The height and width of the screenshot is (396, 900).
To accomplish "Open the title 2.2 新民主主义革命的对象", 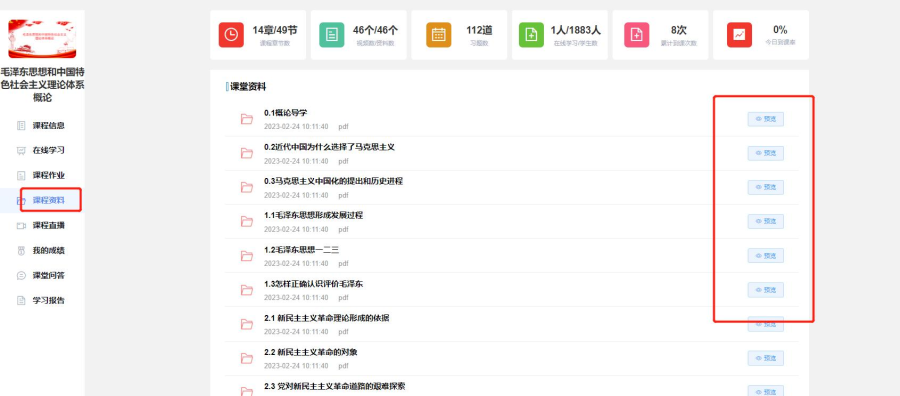I will pyautogui.click(x=311, y=352).
